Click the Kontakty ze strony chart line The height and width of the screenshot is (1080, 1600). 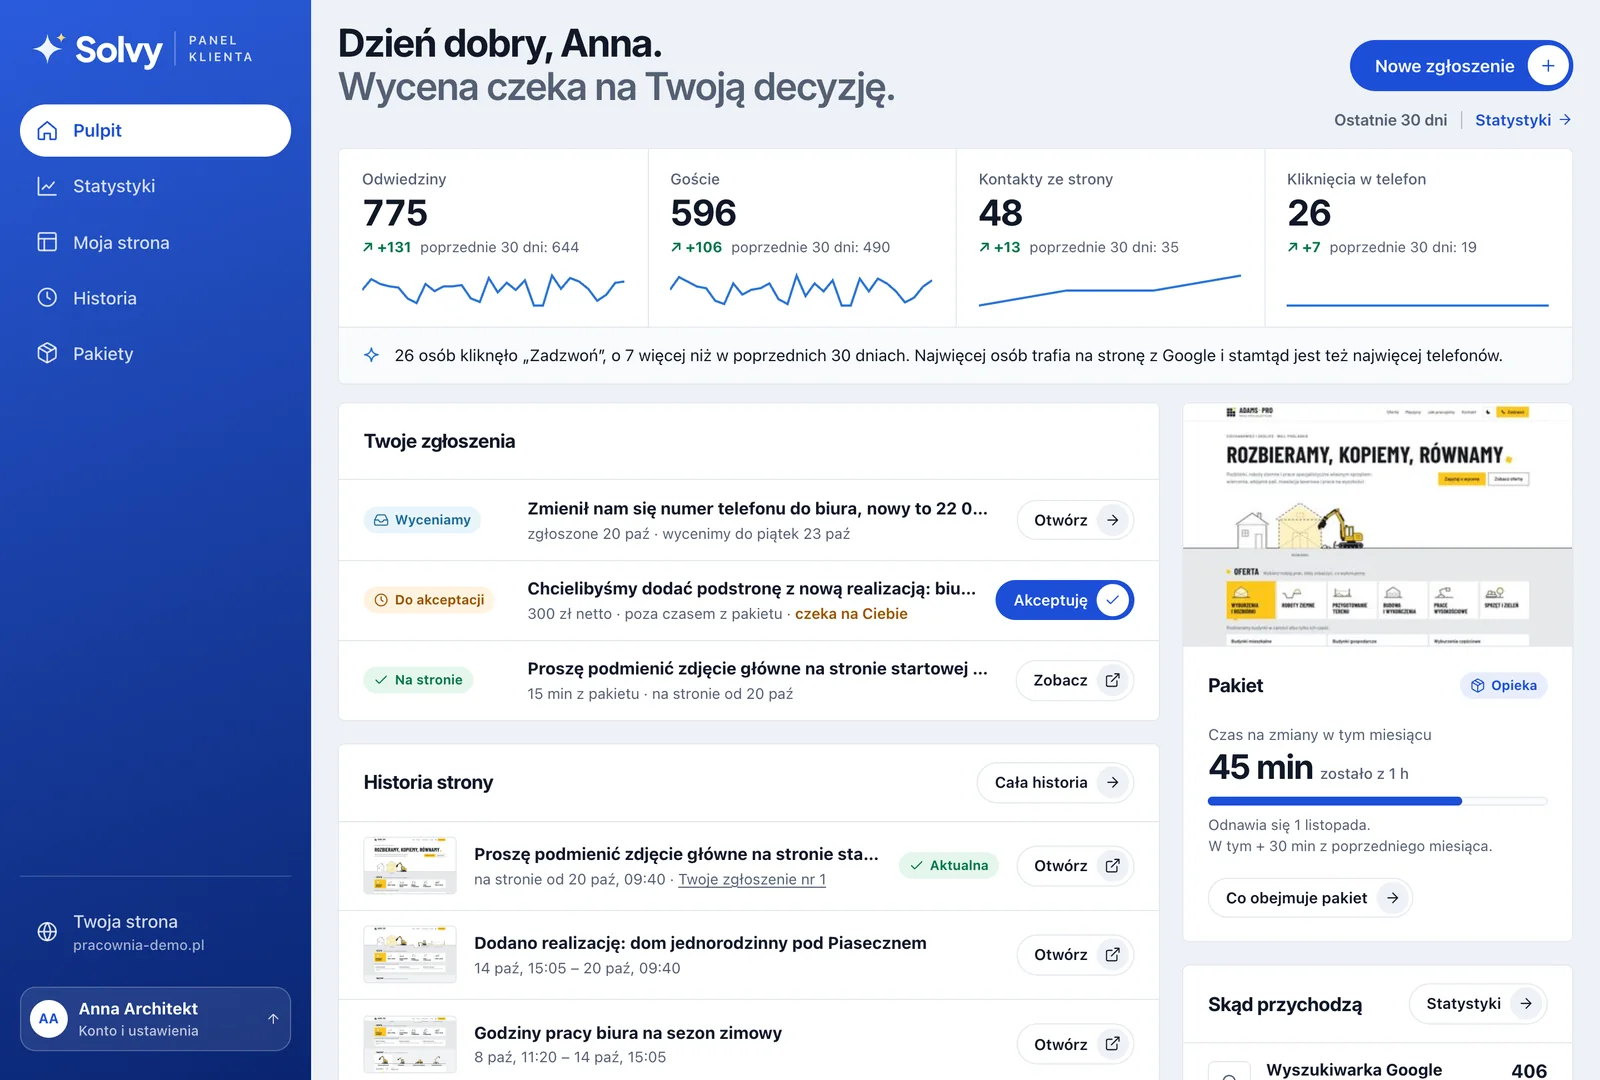pyautogui.click(x=1109, y=290)
